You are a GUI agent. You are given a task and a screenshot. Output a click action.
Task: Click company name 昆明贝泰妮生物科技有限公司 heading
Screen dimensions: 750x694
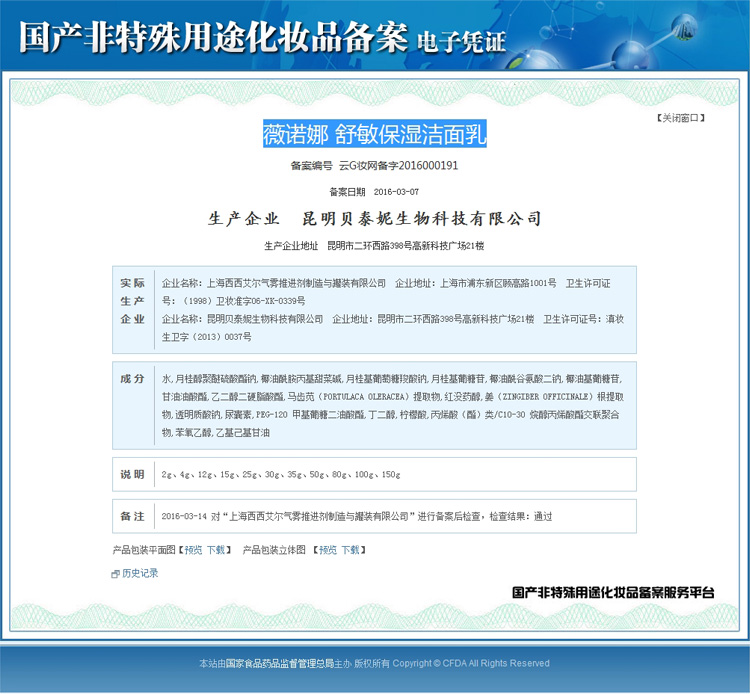pyautogui.click(x=421, y=219)
